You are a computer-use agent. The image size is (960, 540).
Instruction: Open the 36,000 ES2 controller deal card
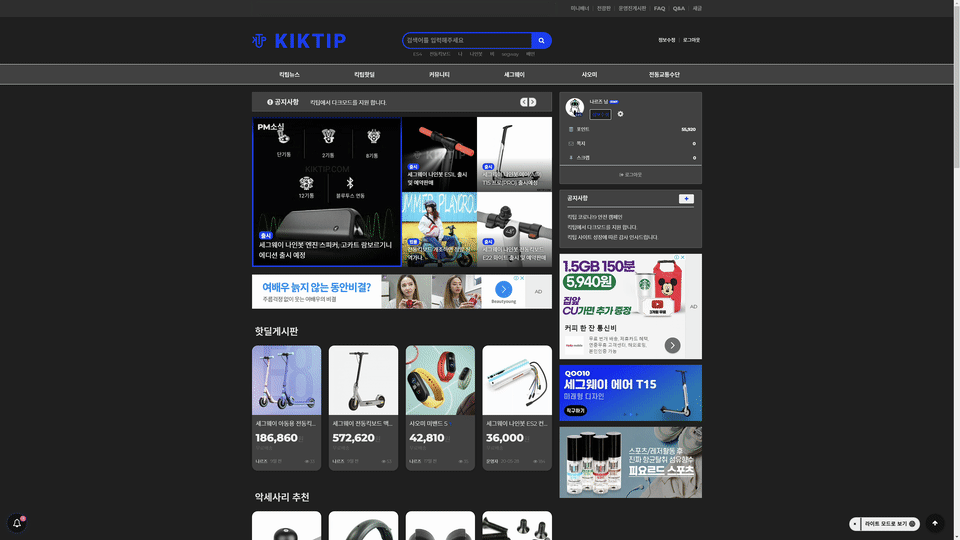click(517, 408)
